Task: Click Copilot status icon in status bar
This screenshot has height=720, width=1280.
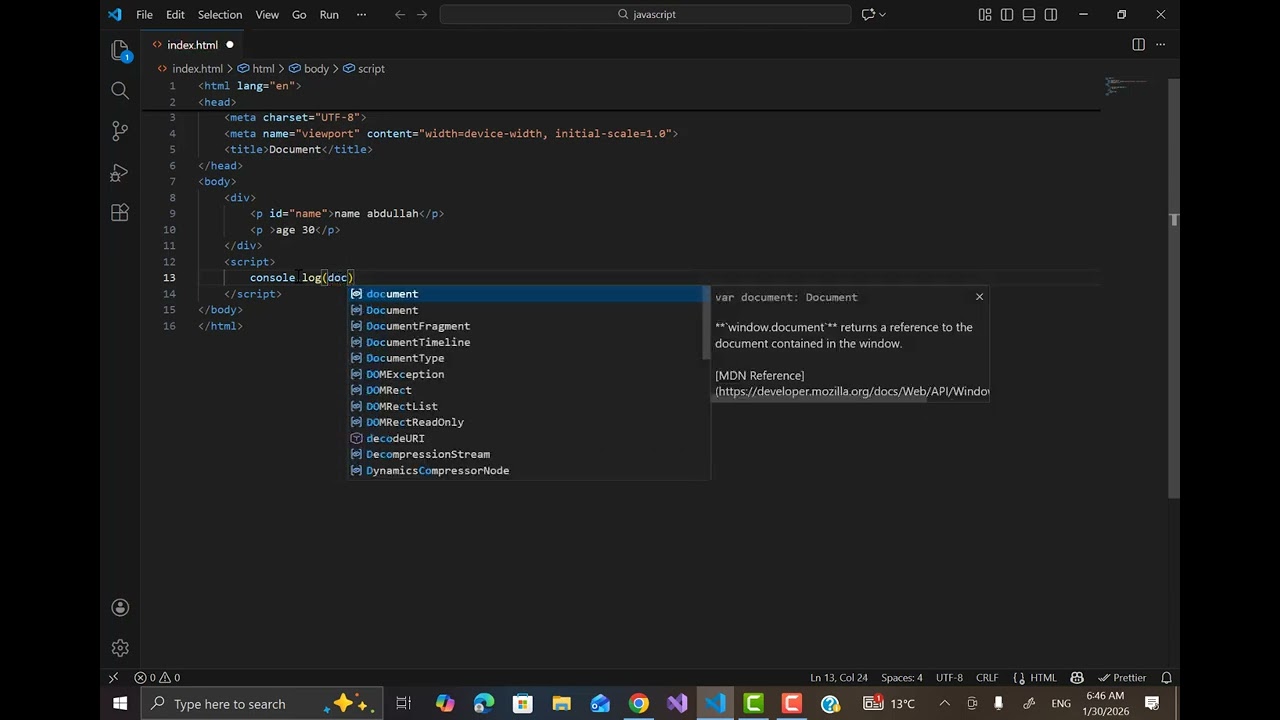Action: (x=1077, y=677)
